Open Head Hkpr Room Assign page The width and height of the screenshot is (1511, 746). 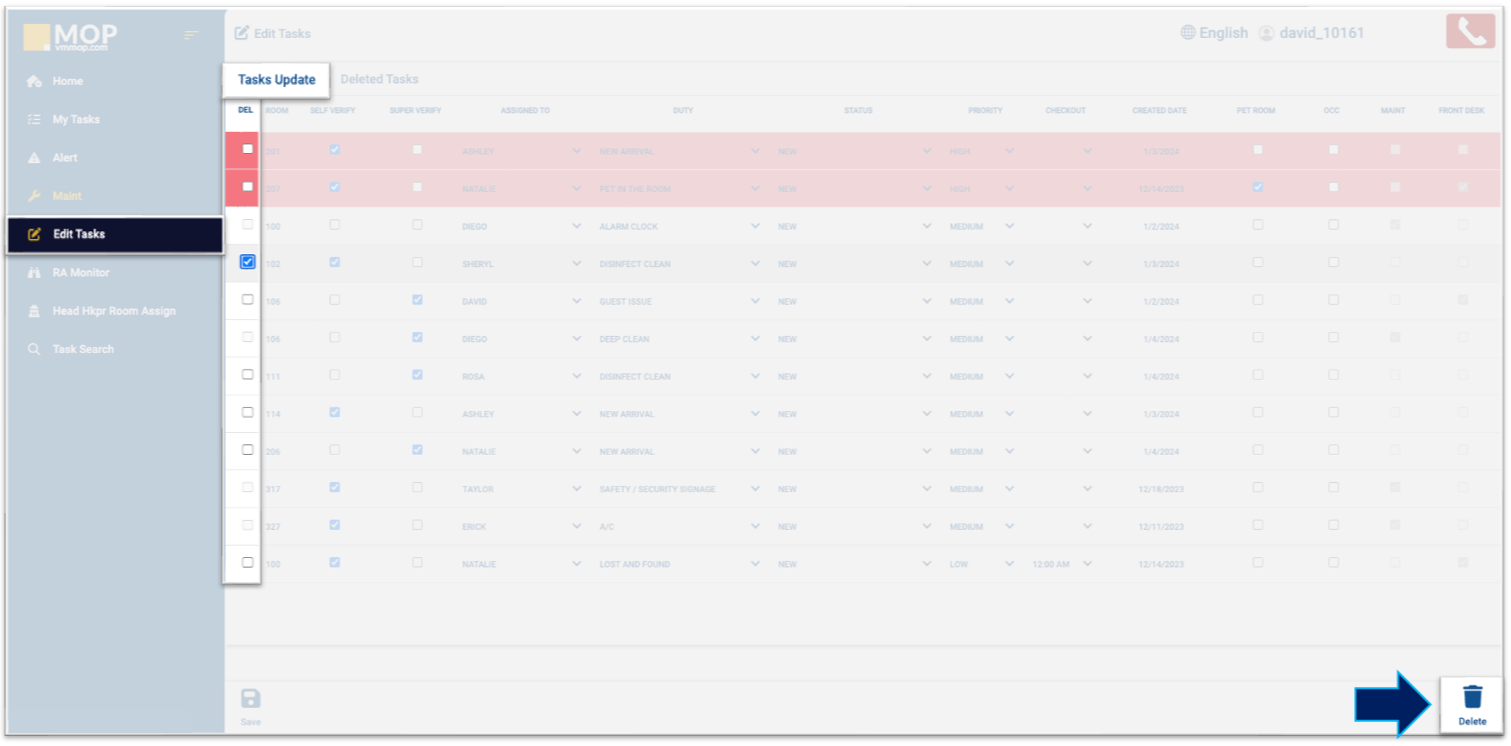coord(113,311)
